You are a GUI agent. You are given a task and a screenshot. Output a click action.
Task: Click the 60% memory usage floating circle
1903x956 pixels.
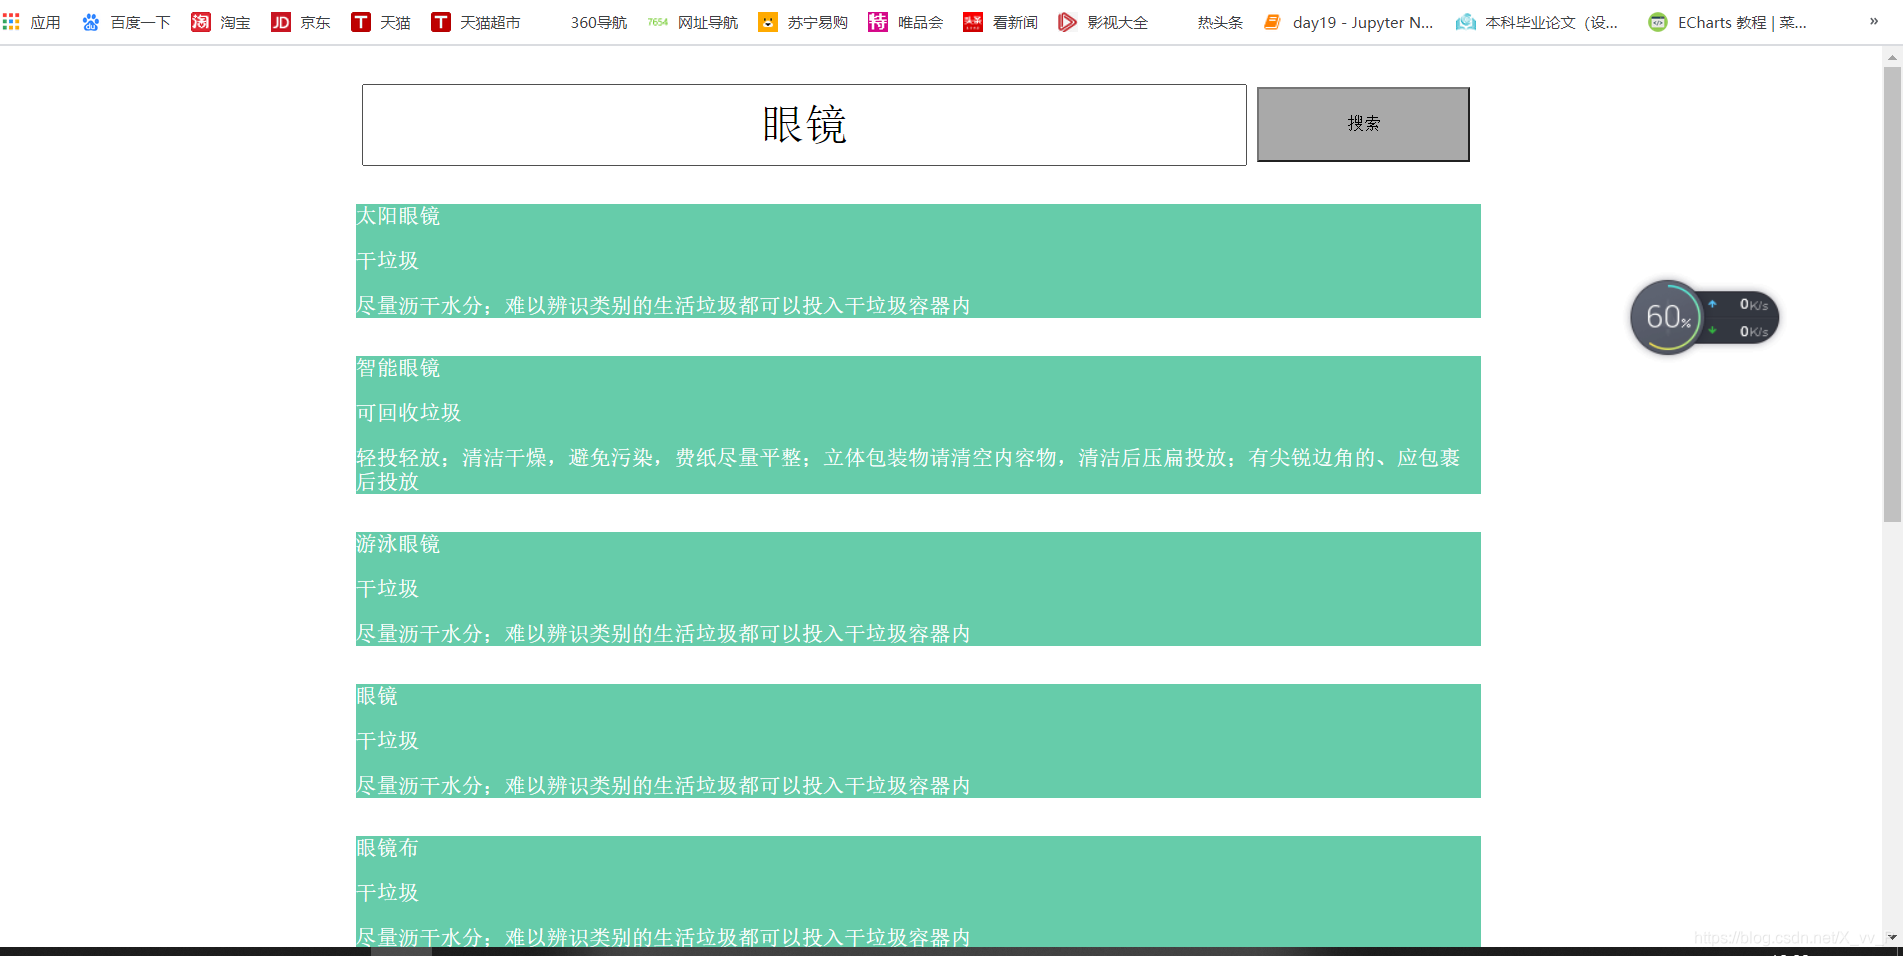click(x=1667, y=317)
